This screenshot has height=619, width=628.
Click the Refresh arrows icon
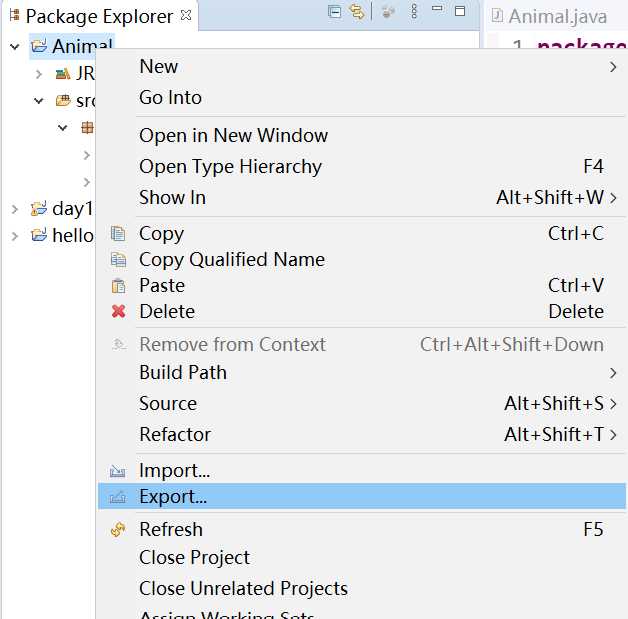(x=118, y=529)
